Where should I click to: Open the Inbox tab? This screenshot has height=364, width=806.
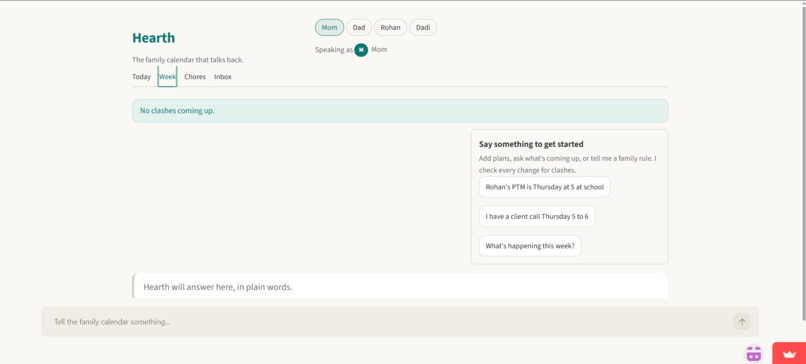coord(223,77)
